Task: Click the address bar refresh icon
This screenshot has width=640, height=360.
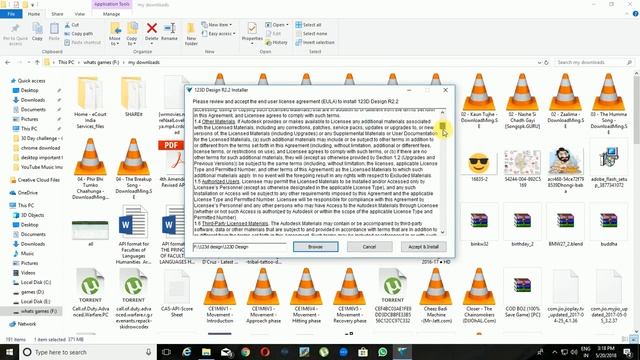Action: (x=547, y=62)
